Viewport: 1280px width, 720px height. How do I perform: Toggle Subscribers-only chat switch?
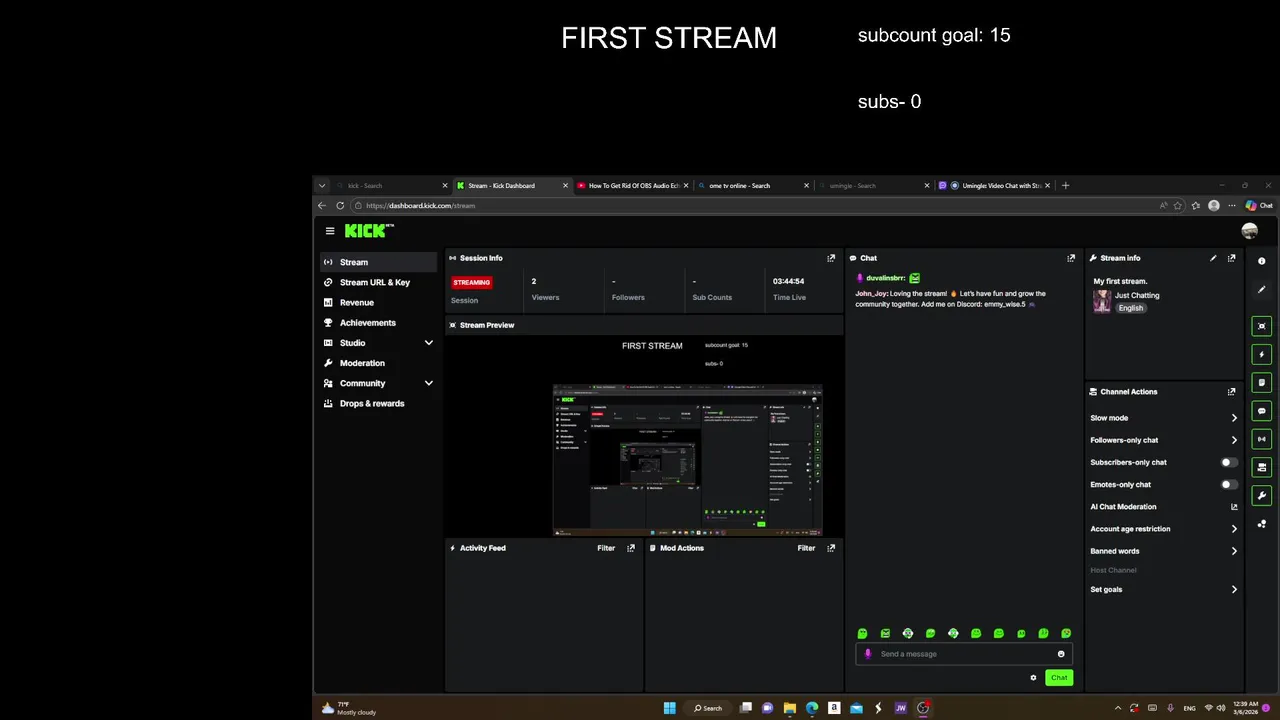[1229, 463]
